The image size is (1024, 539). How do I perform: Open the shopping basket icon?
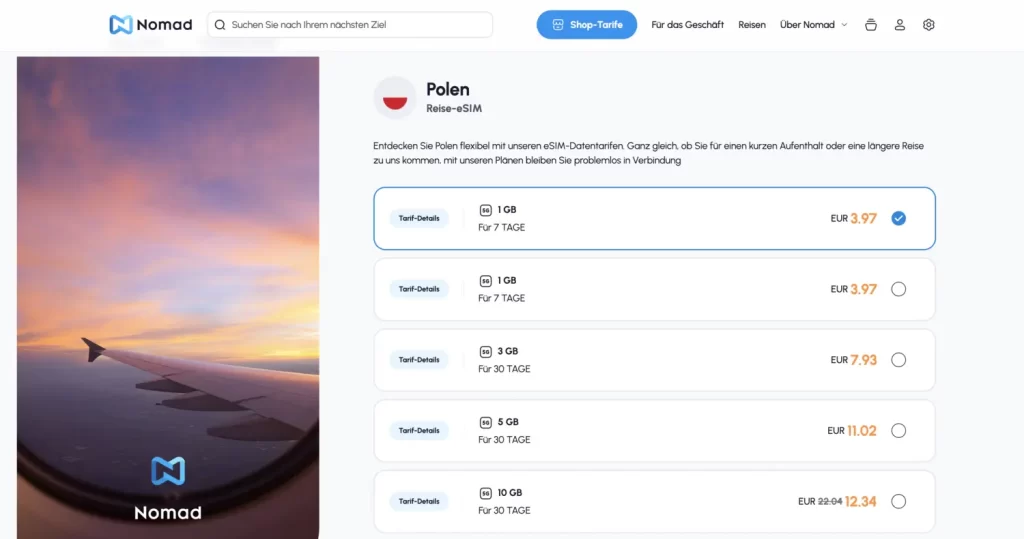871,25
